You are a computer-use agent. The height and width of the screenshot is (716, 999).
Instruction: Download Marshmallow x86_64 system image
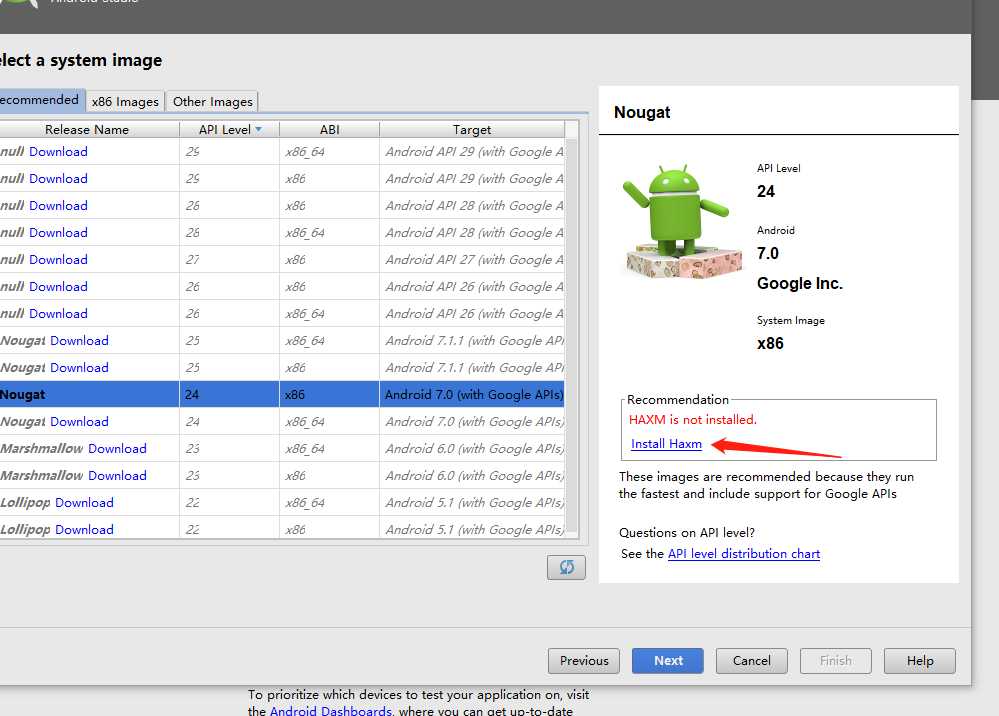point(117,448)
